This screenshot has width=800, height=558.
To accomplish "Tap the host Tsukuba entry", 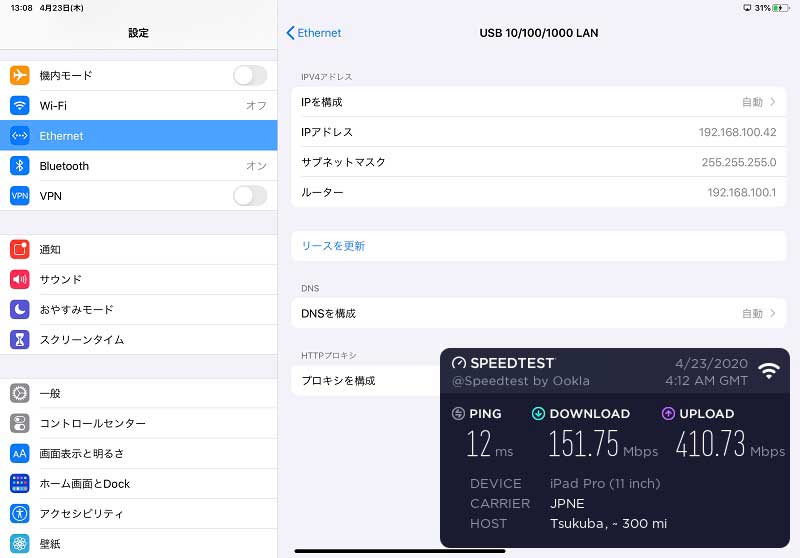I will tap(608, 523).
